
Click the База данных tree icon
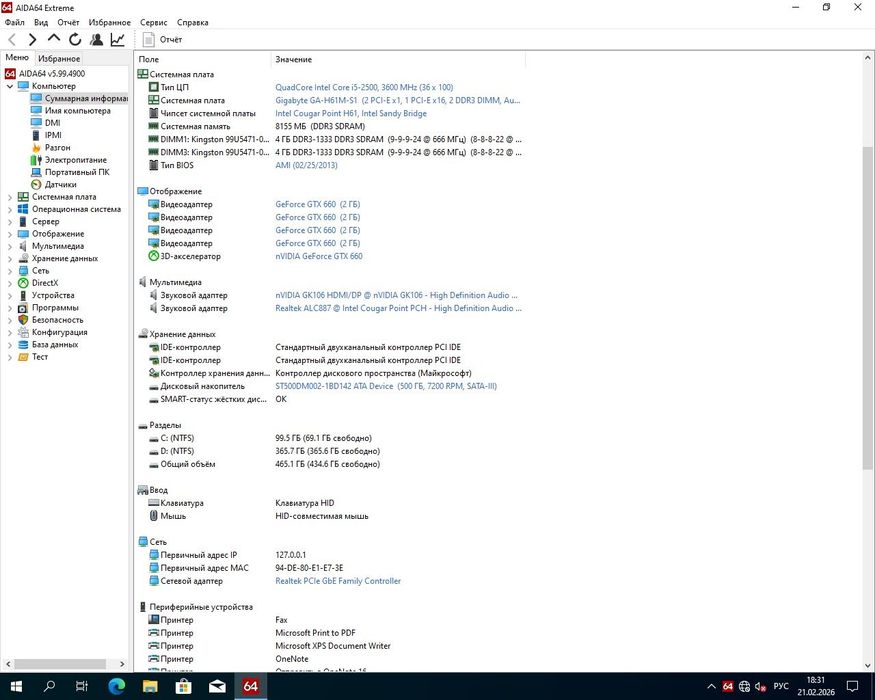(x=23, y=344)
